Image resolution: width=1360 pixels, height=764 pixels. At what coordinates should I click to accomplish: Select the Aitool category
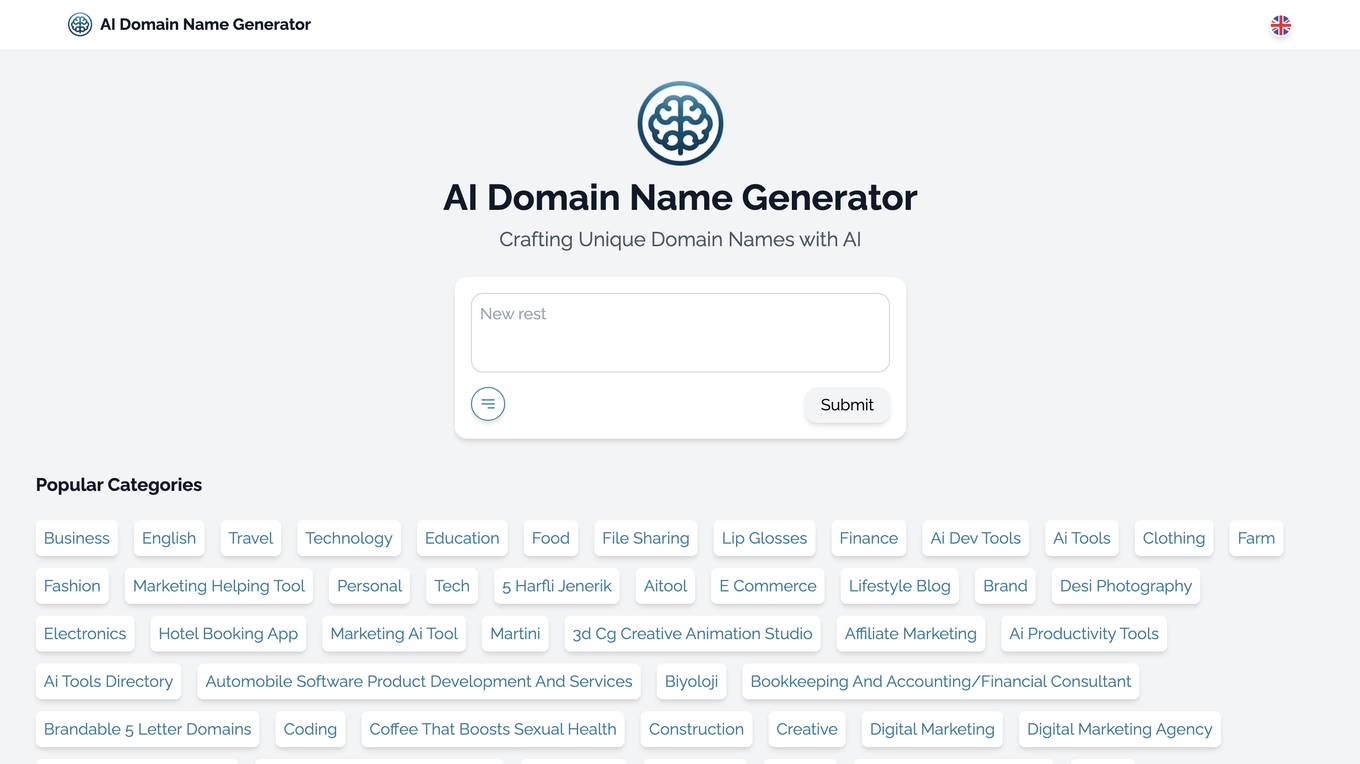click(666, 586)
